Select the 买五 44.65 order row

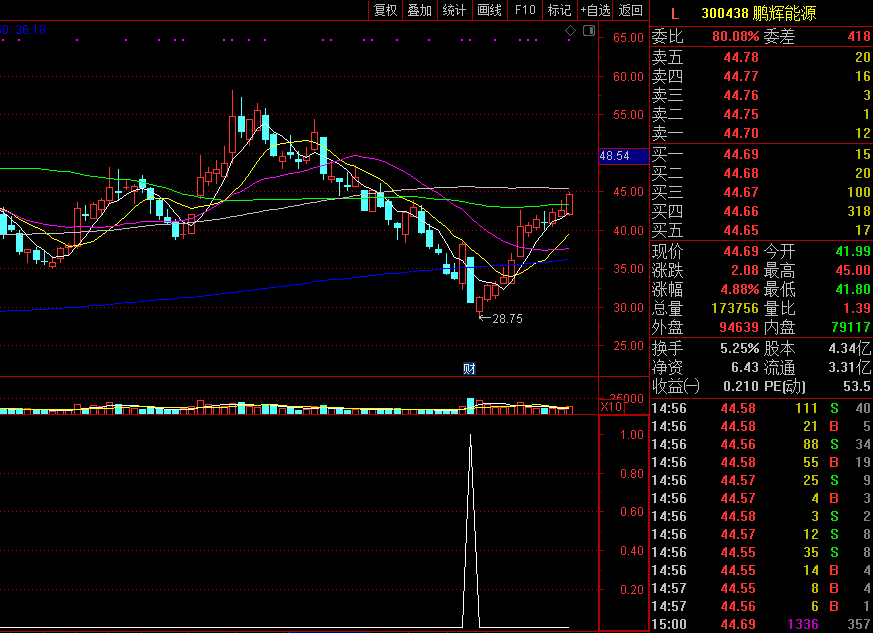coord(761,230)
